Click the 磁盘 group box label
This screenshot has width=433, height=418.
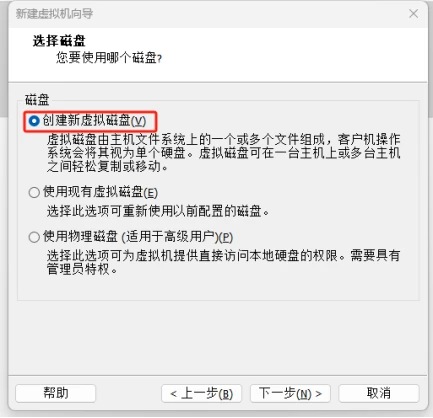coord(37,100)
